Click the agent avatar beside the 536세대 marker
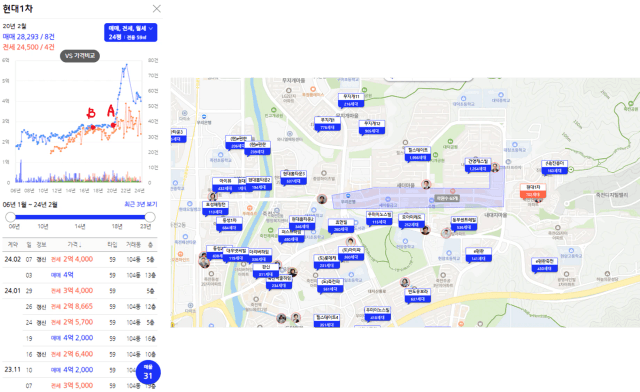Viewport: 640px width, 392px height. pyautogui.click(x=446, y=233)
